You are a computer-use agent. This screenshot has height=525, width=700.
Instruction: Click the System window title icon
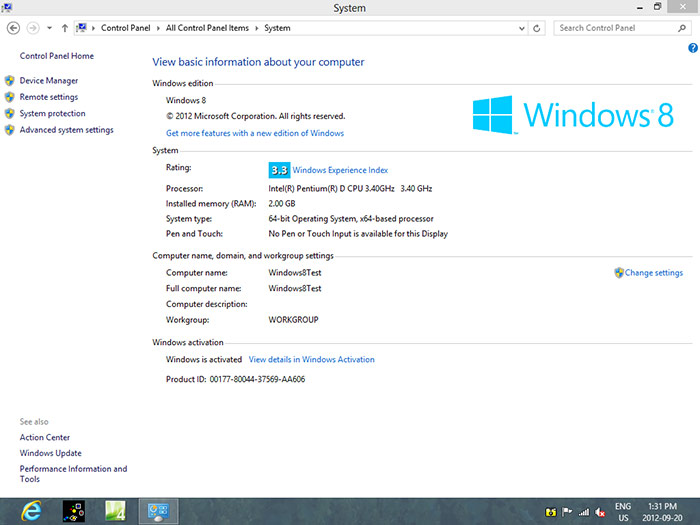coord(7,7)
